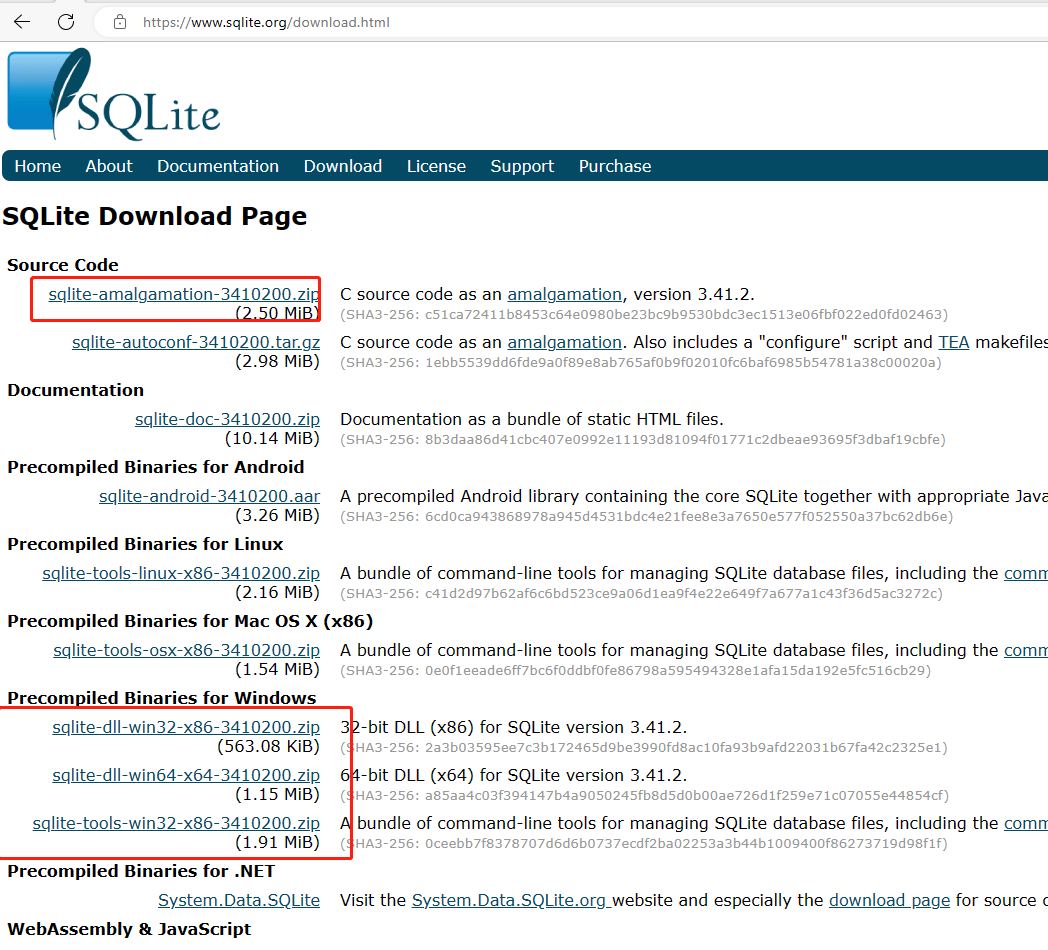The width and height of the screenshot is (1048, 950).
Task: Click SHA3-256 hash starting a85aa4c03f3
Action: [644, 795]
